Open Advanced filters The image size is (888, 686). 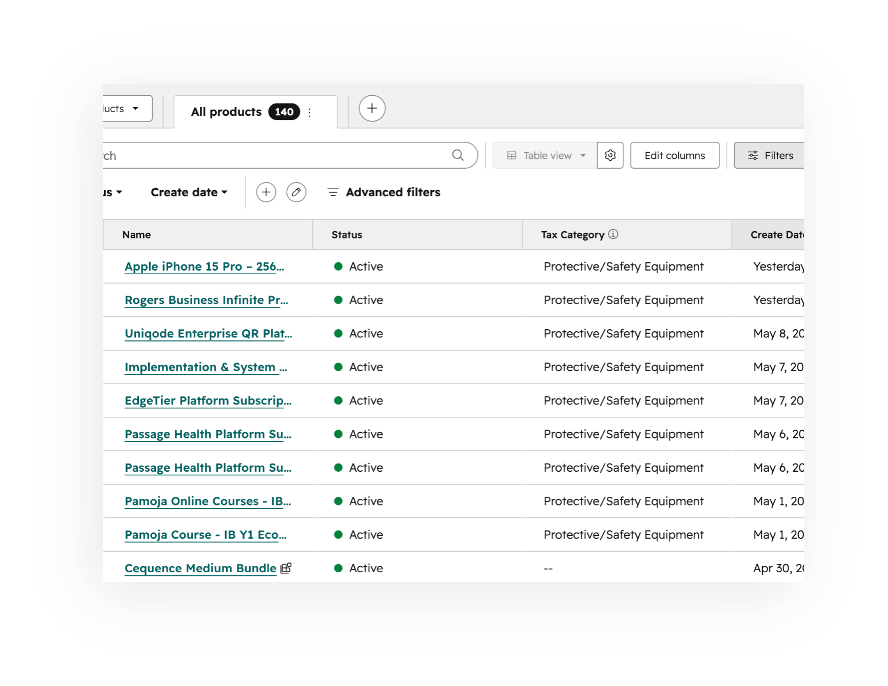(x=383, y=192)
